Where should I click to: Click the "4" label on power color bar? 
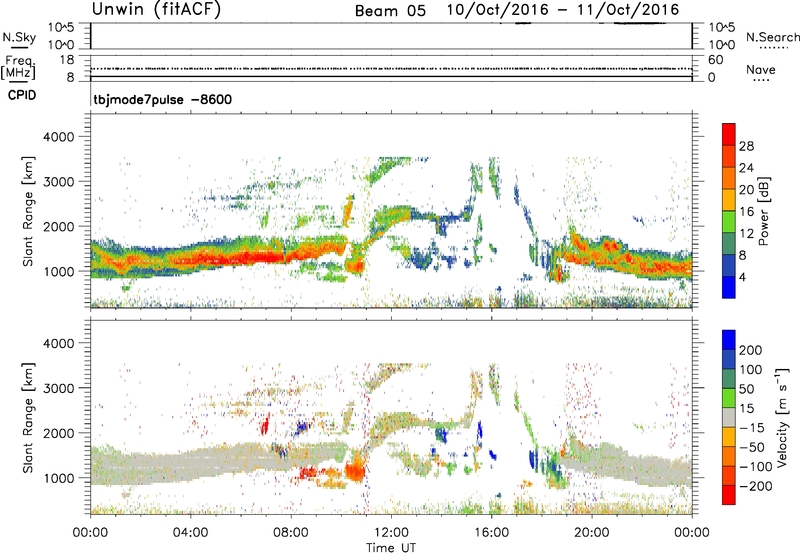click(x=742, y=277)
